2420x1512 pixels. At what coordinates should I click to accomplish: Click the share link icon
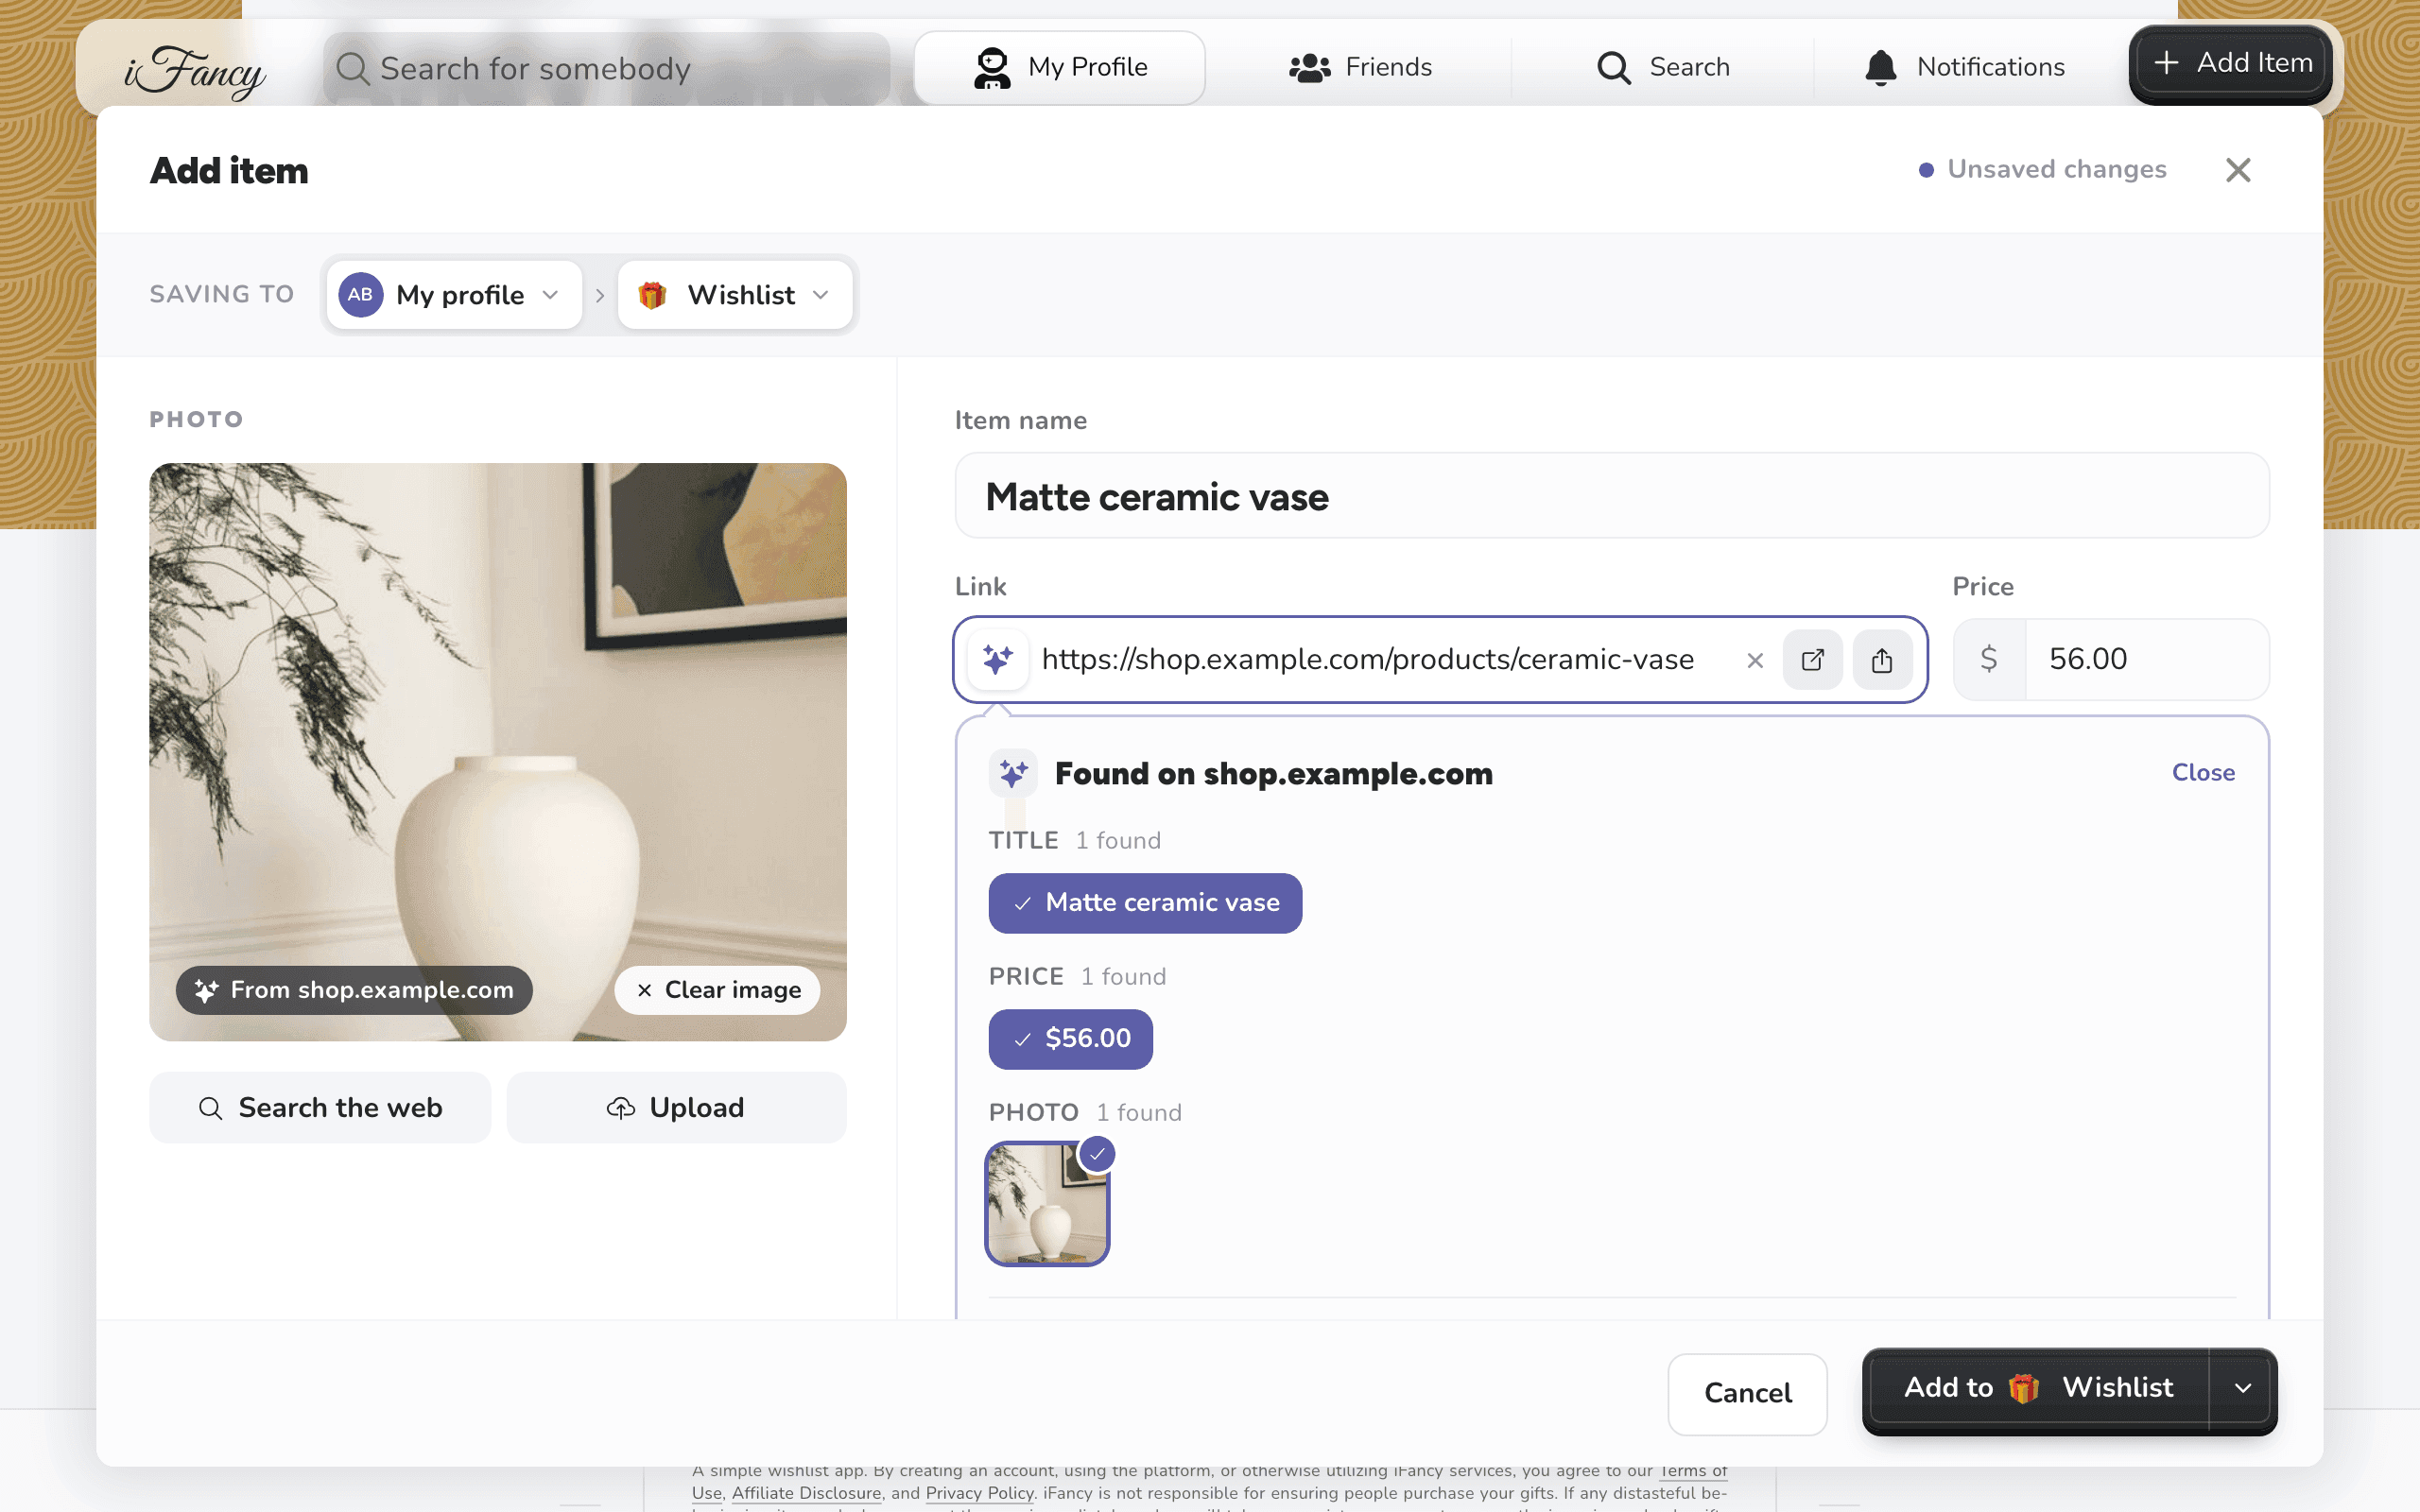click(1882, 660)
